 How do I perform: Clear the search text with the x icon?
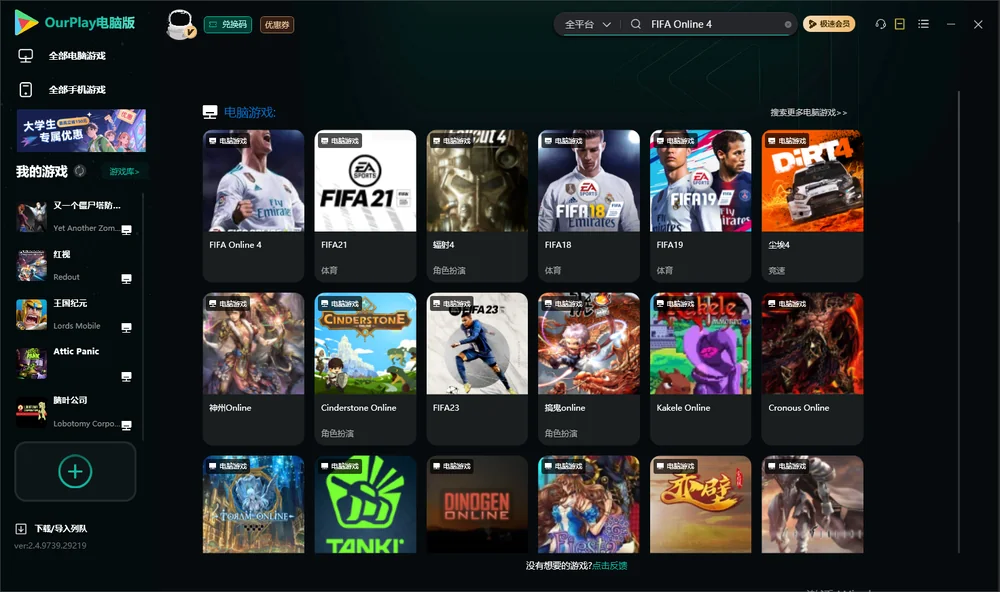(x=788, y=24)
